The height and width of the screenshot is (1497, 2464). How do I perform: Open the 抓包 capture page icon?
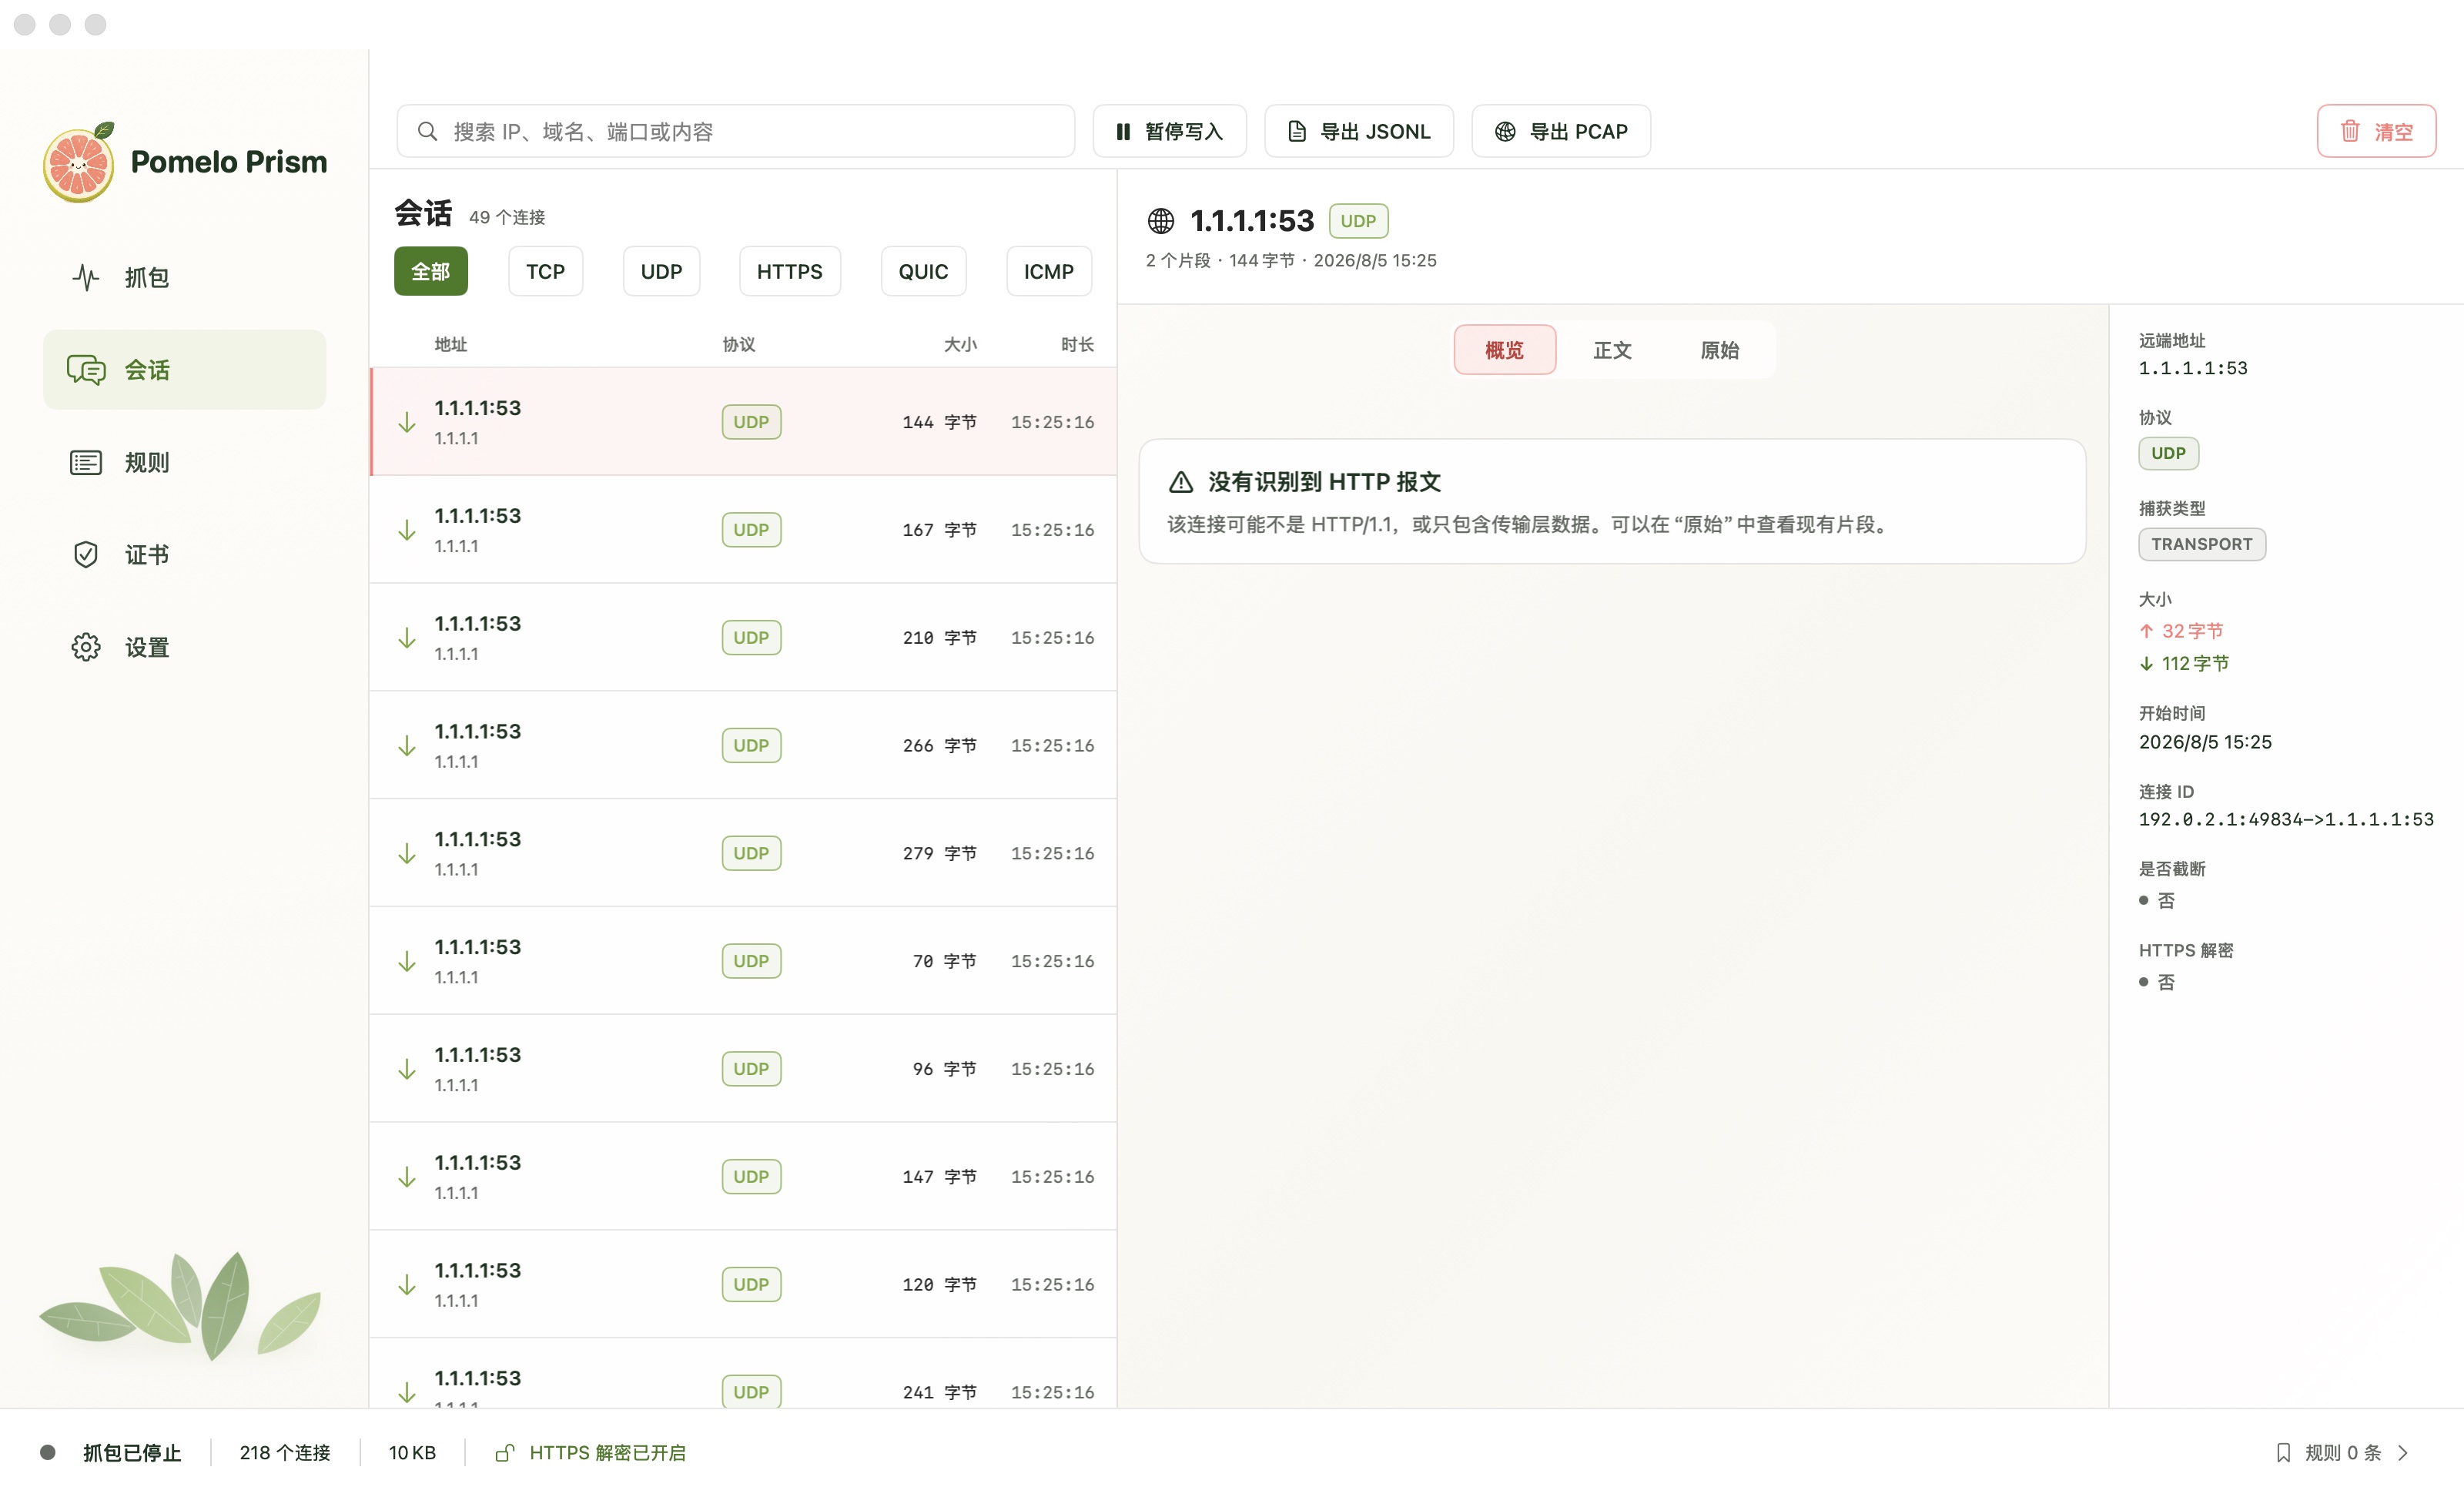86,277
